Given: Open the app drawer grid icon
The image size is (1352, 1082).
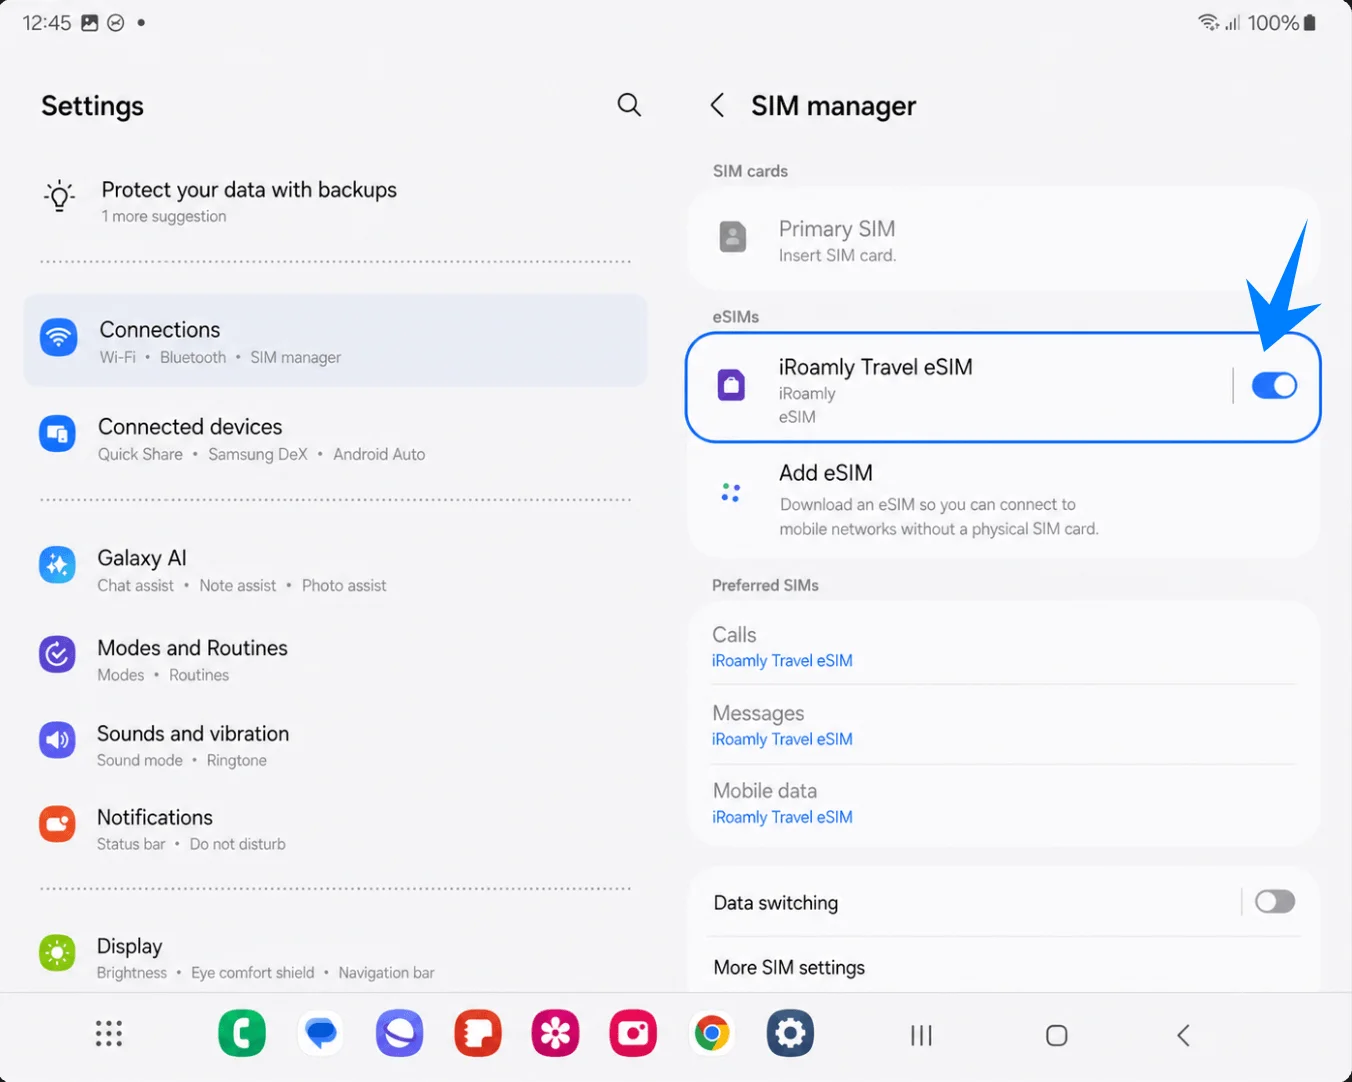Looking at the screenshot, I should click(x=108, y=1034).
